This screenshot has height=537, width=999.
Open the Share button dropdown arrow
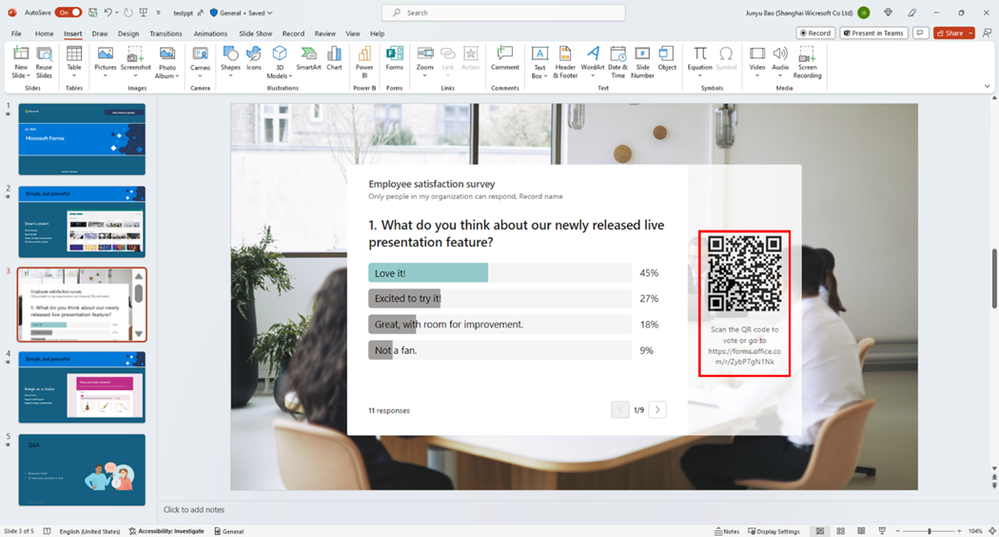[x=970, y=33]
